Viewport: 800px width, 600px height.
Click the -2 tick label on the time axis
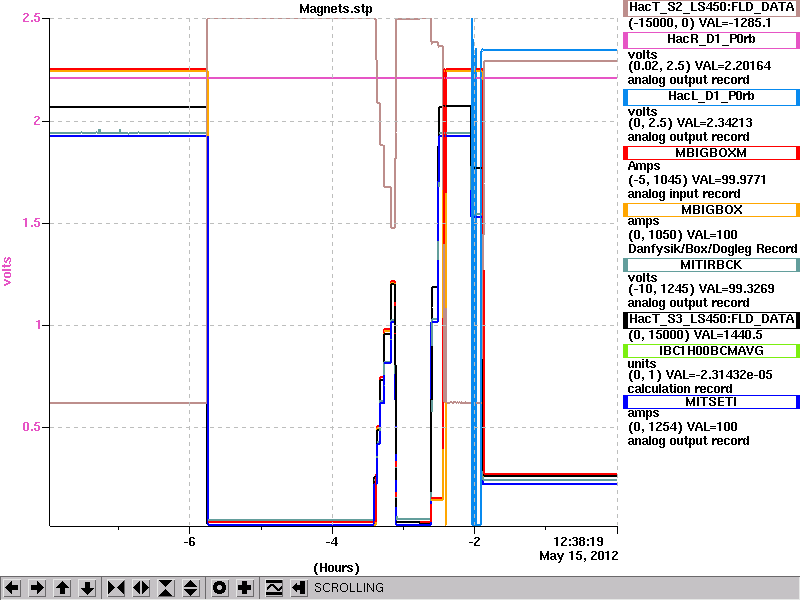[474, 542]
